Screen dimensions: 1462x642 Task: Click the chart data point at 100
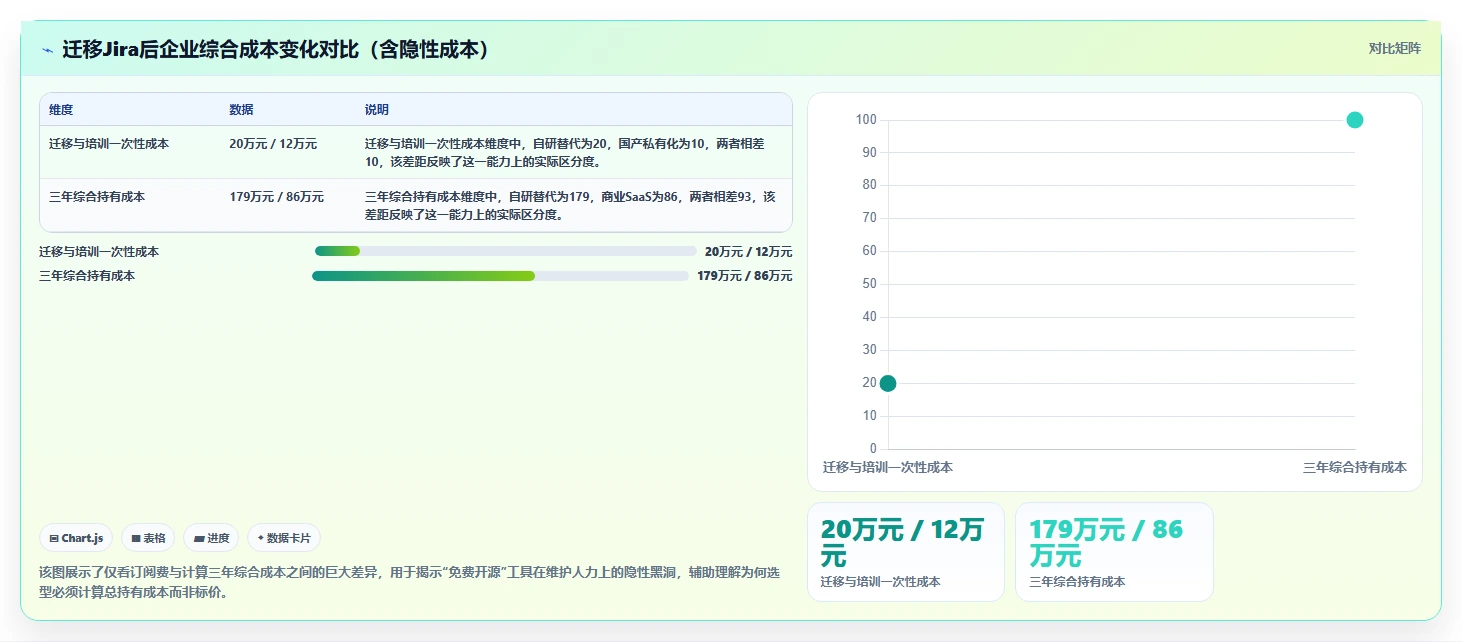click(1355, 120)
